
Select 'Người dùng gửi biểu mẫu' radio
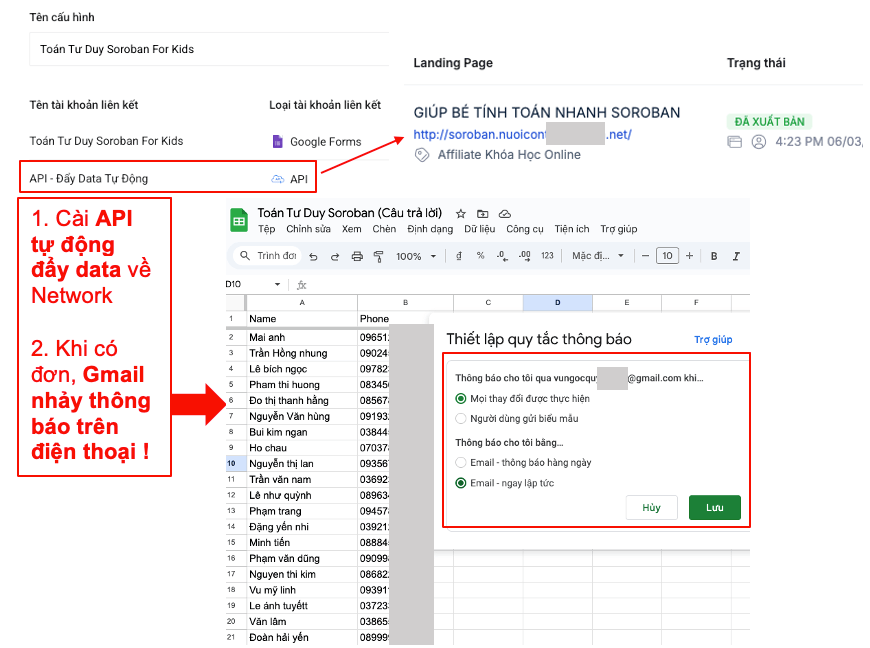(x=461, y=418)
